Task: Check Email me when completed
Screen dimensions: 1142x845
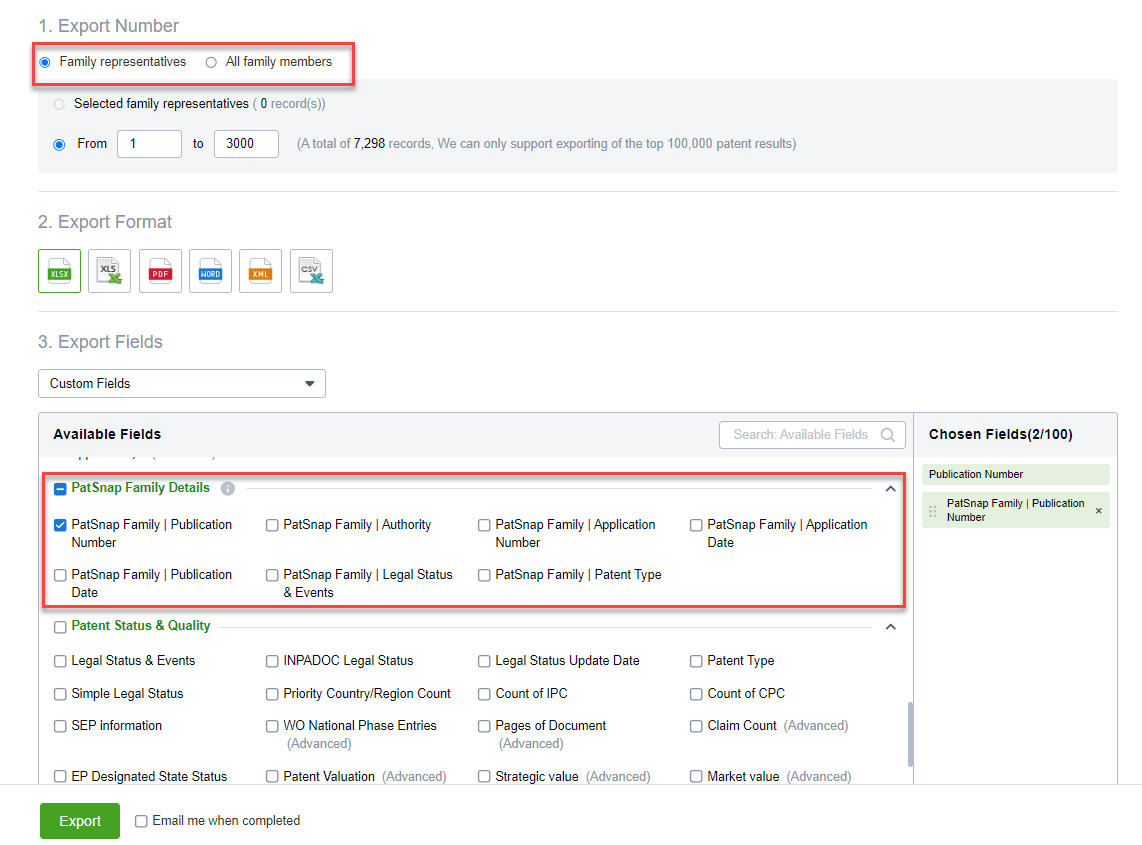Action: pyautogui.click(x=141, y=821)
